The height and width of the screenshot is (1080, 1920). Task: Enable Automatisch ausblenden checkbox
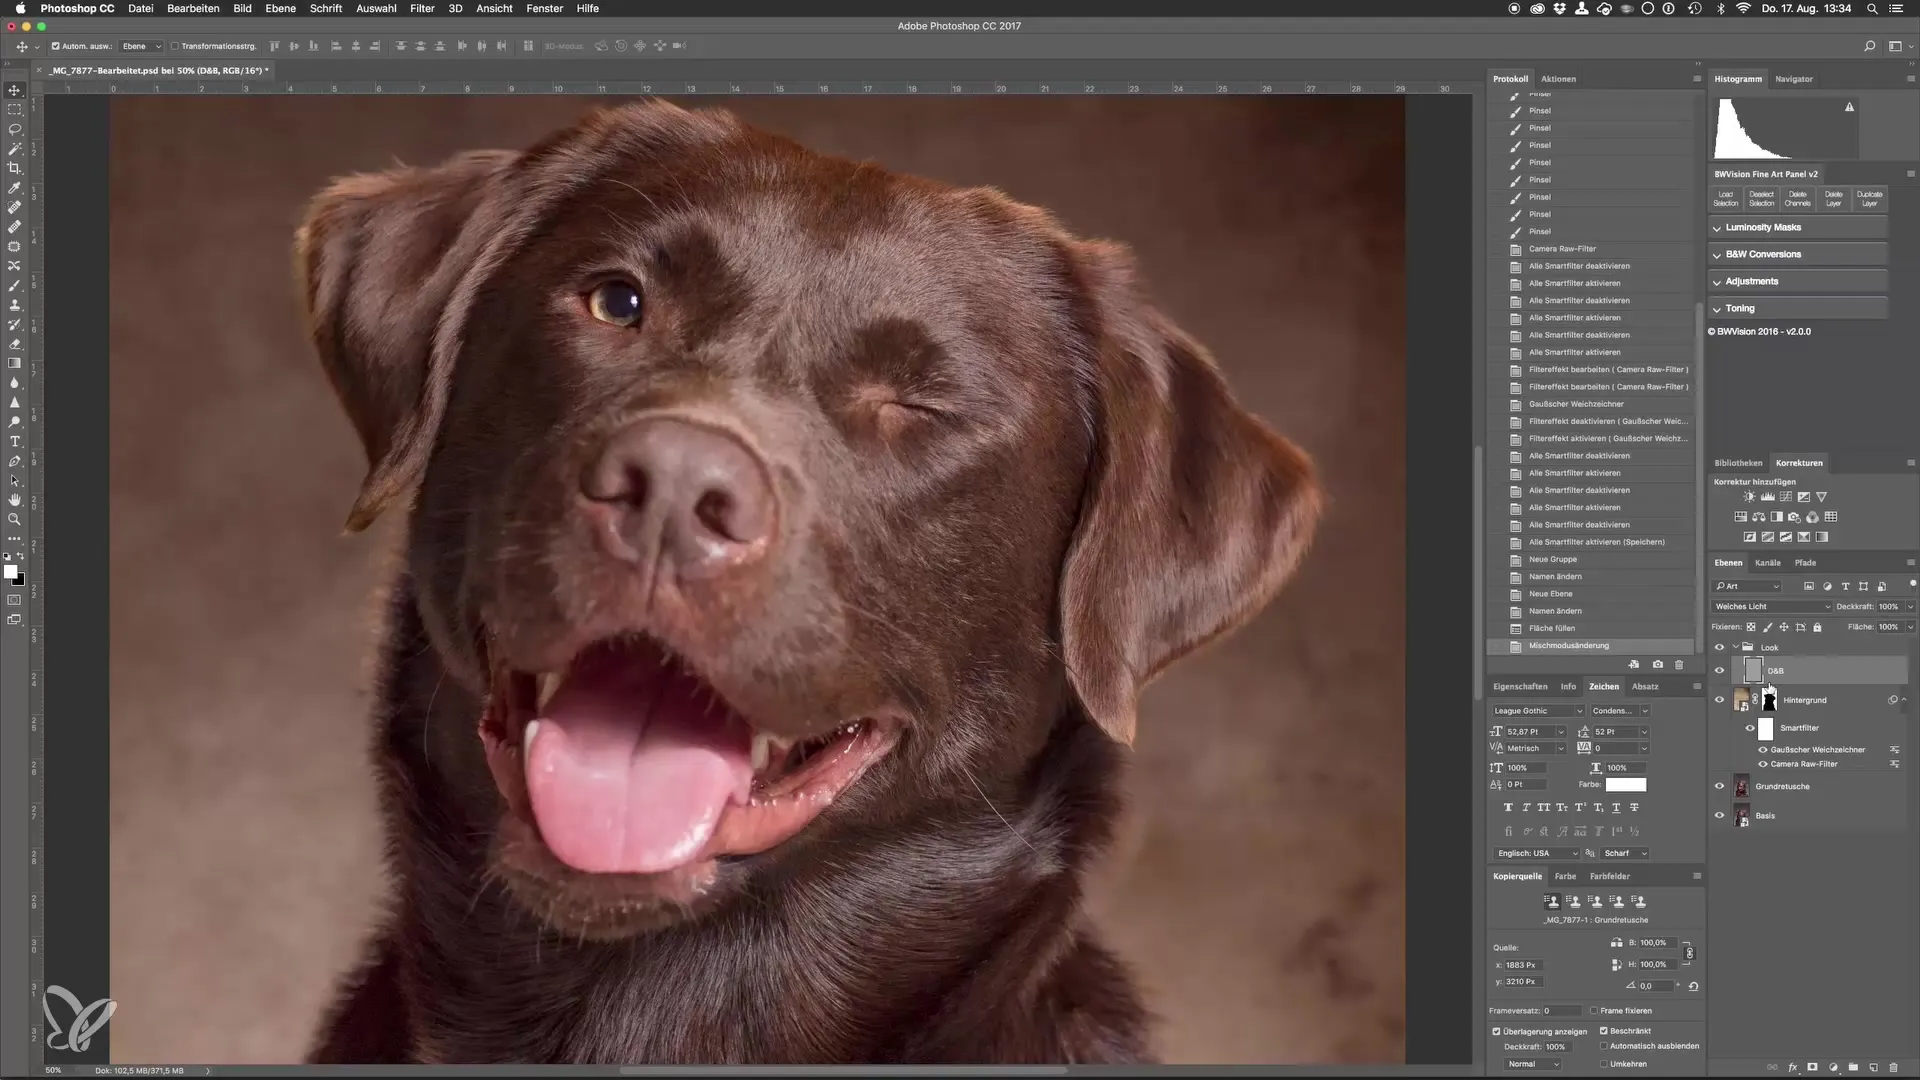click(x=1604, y=1046)
